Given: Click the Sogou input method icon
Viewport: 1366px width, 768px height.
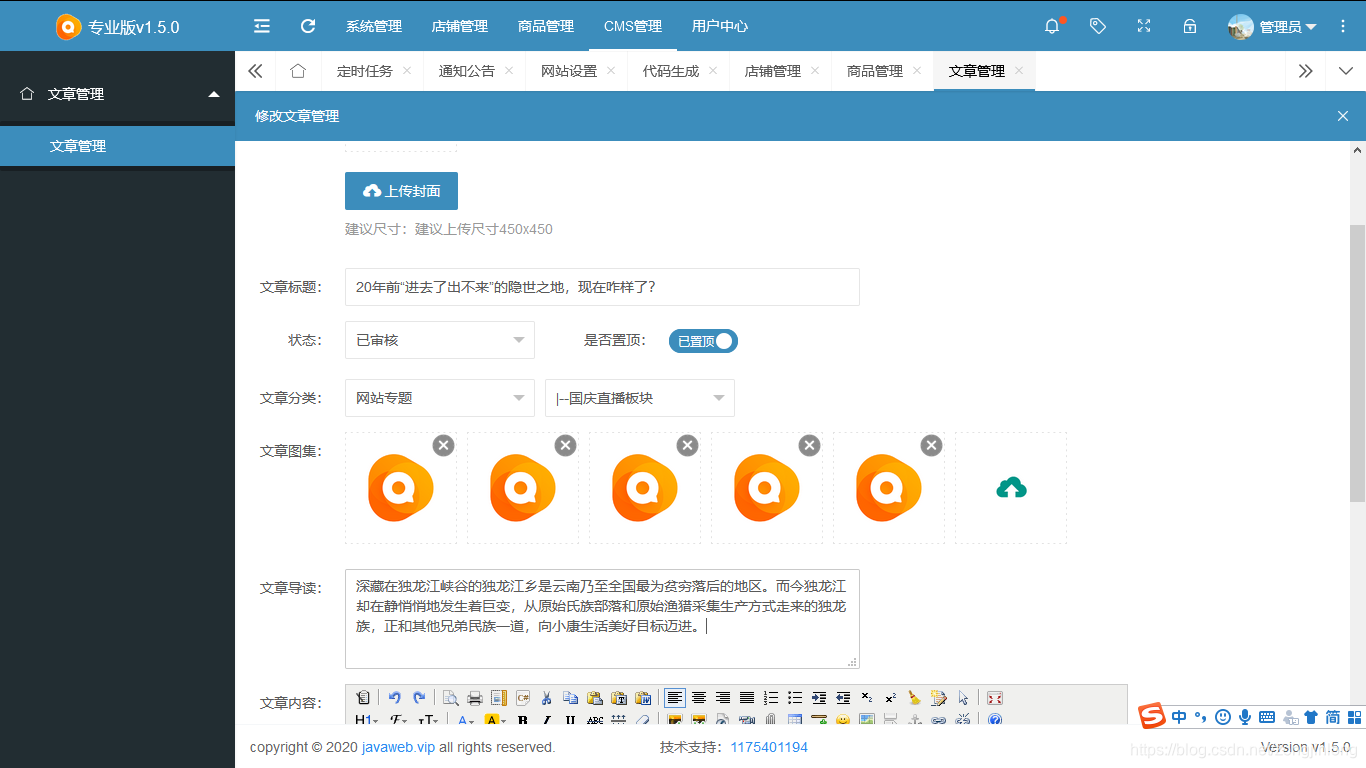Looking at the screenshot, I should click(x=1153, y=716).
